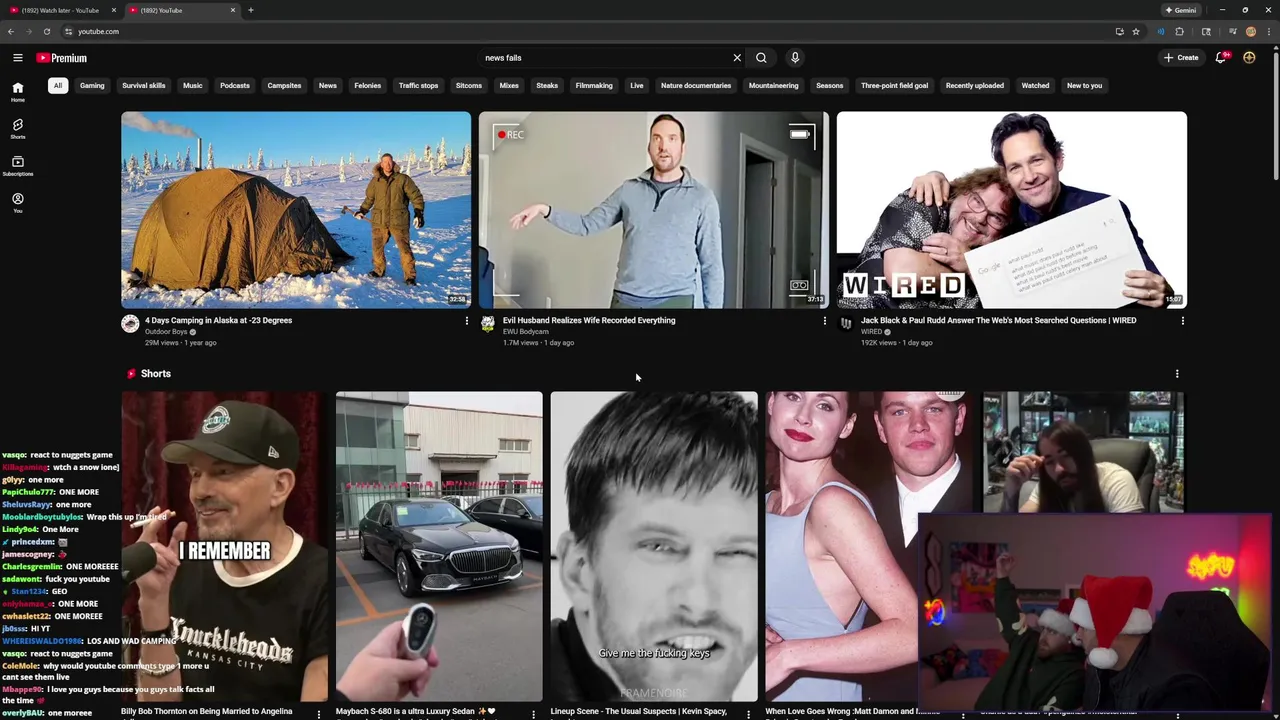Image resolution: width=1280 pixels, height=720 pixels.
Task: Select the Campsites chip
Action: [284, 86]
